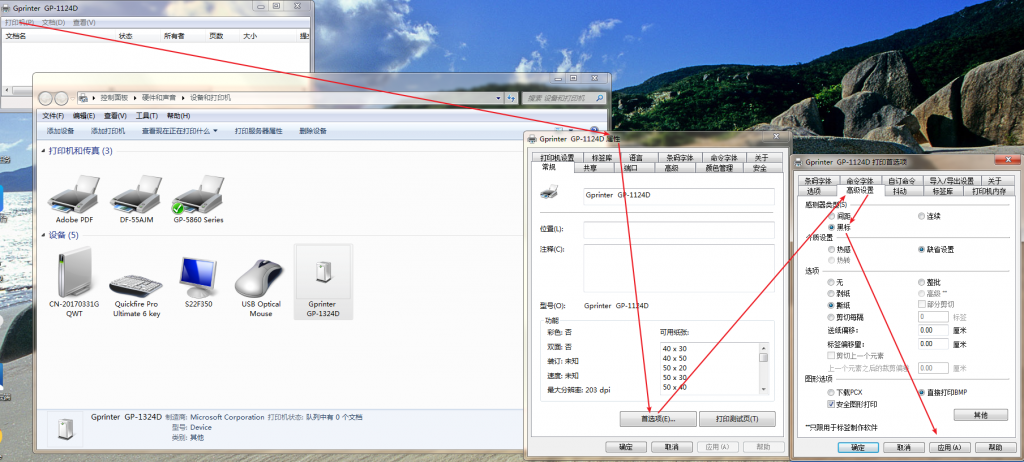Click the address bar location icon
1024x462 pixels.
click(x=84, y=98)
